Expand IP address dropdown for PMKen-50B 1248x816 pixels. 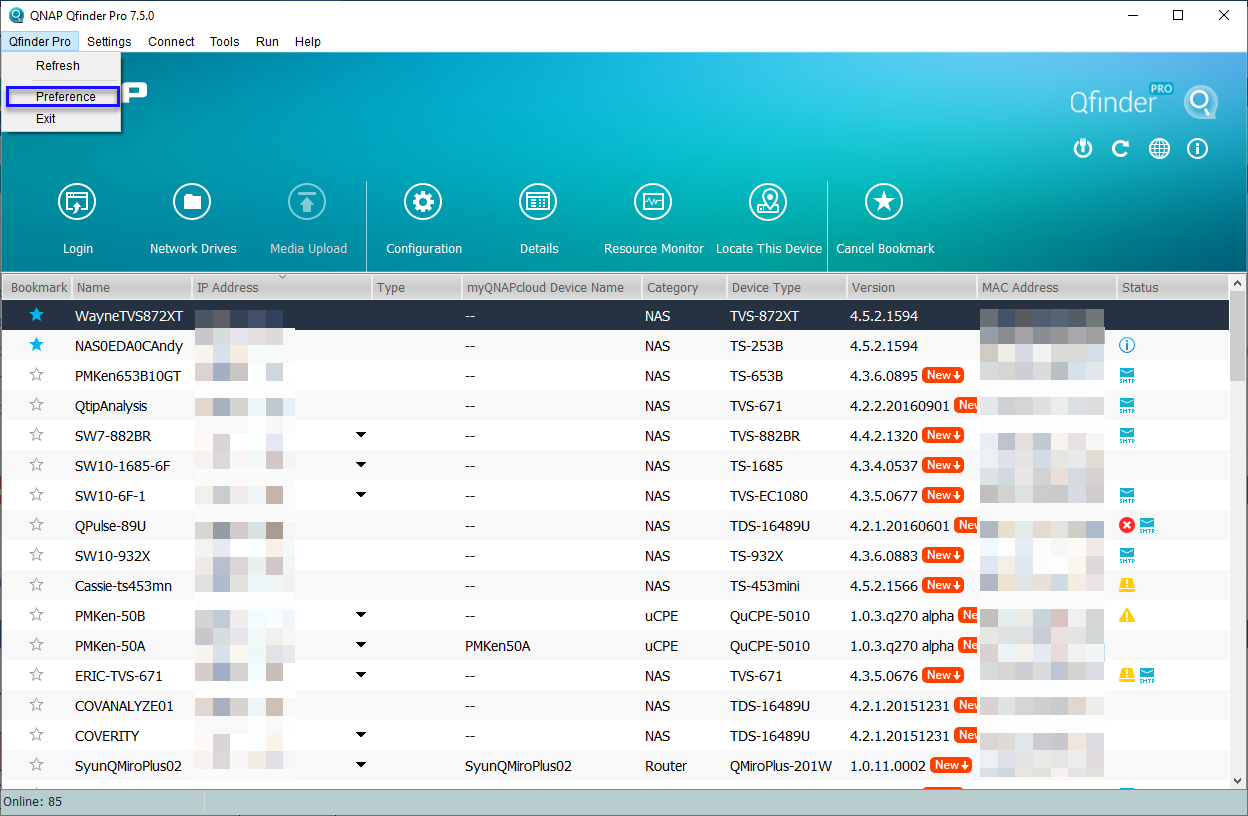361,615
